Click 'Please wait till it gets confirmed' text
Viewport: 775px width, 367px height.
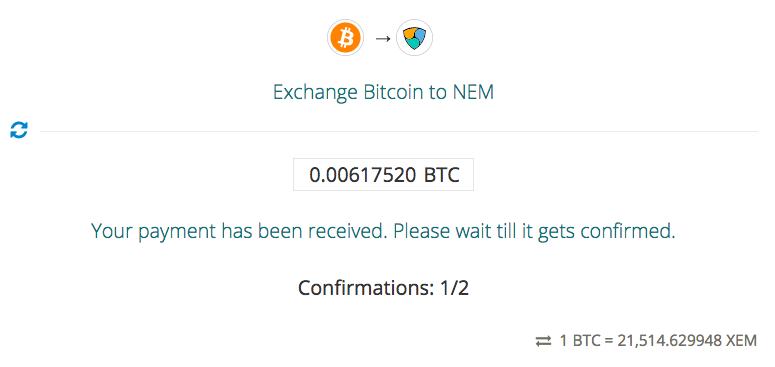534,231
